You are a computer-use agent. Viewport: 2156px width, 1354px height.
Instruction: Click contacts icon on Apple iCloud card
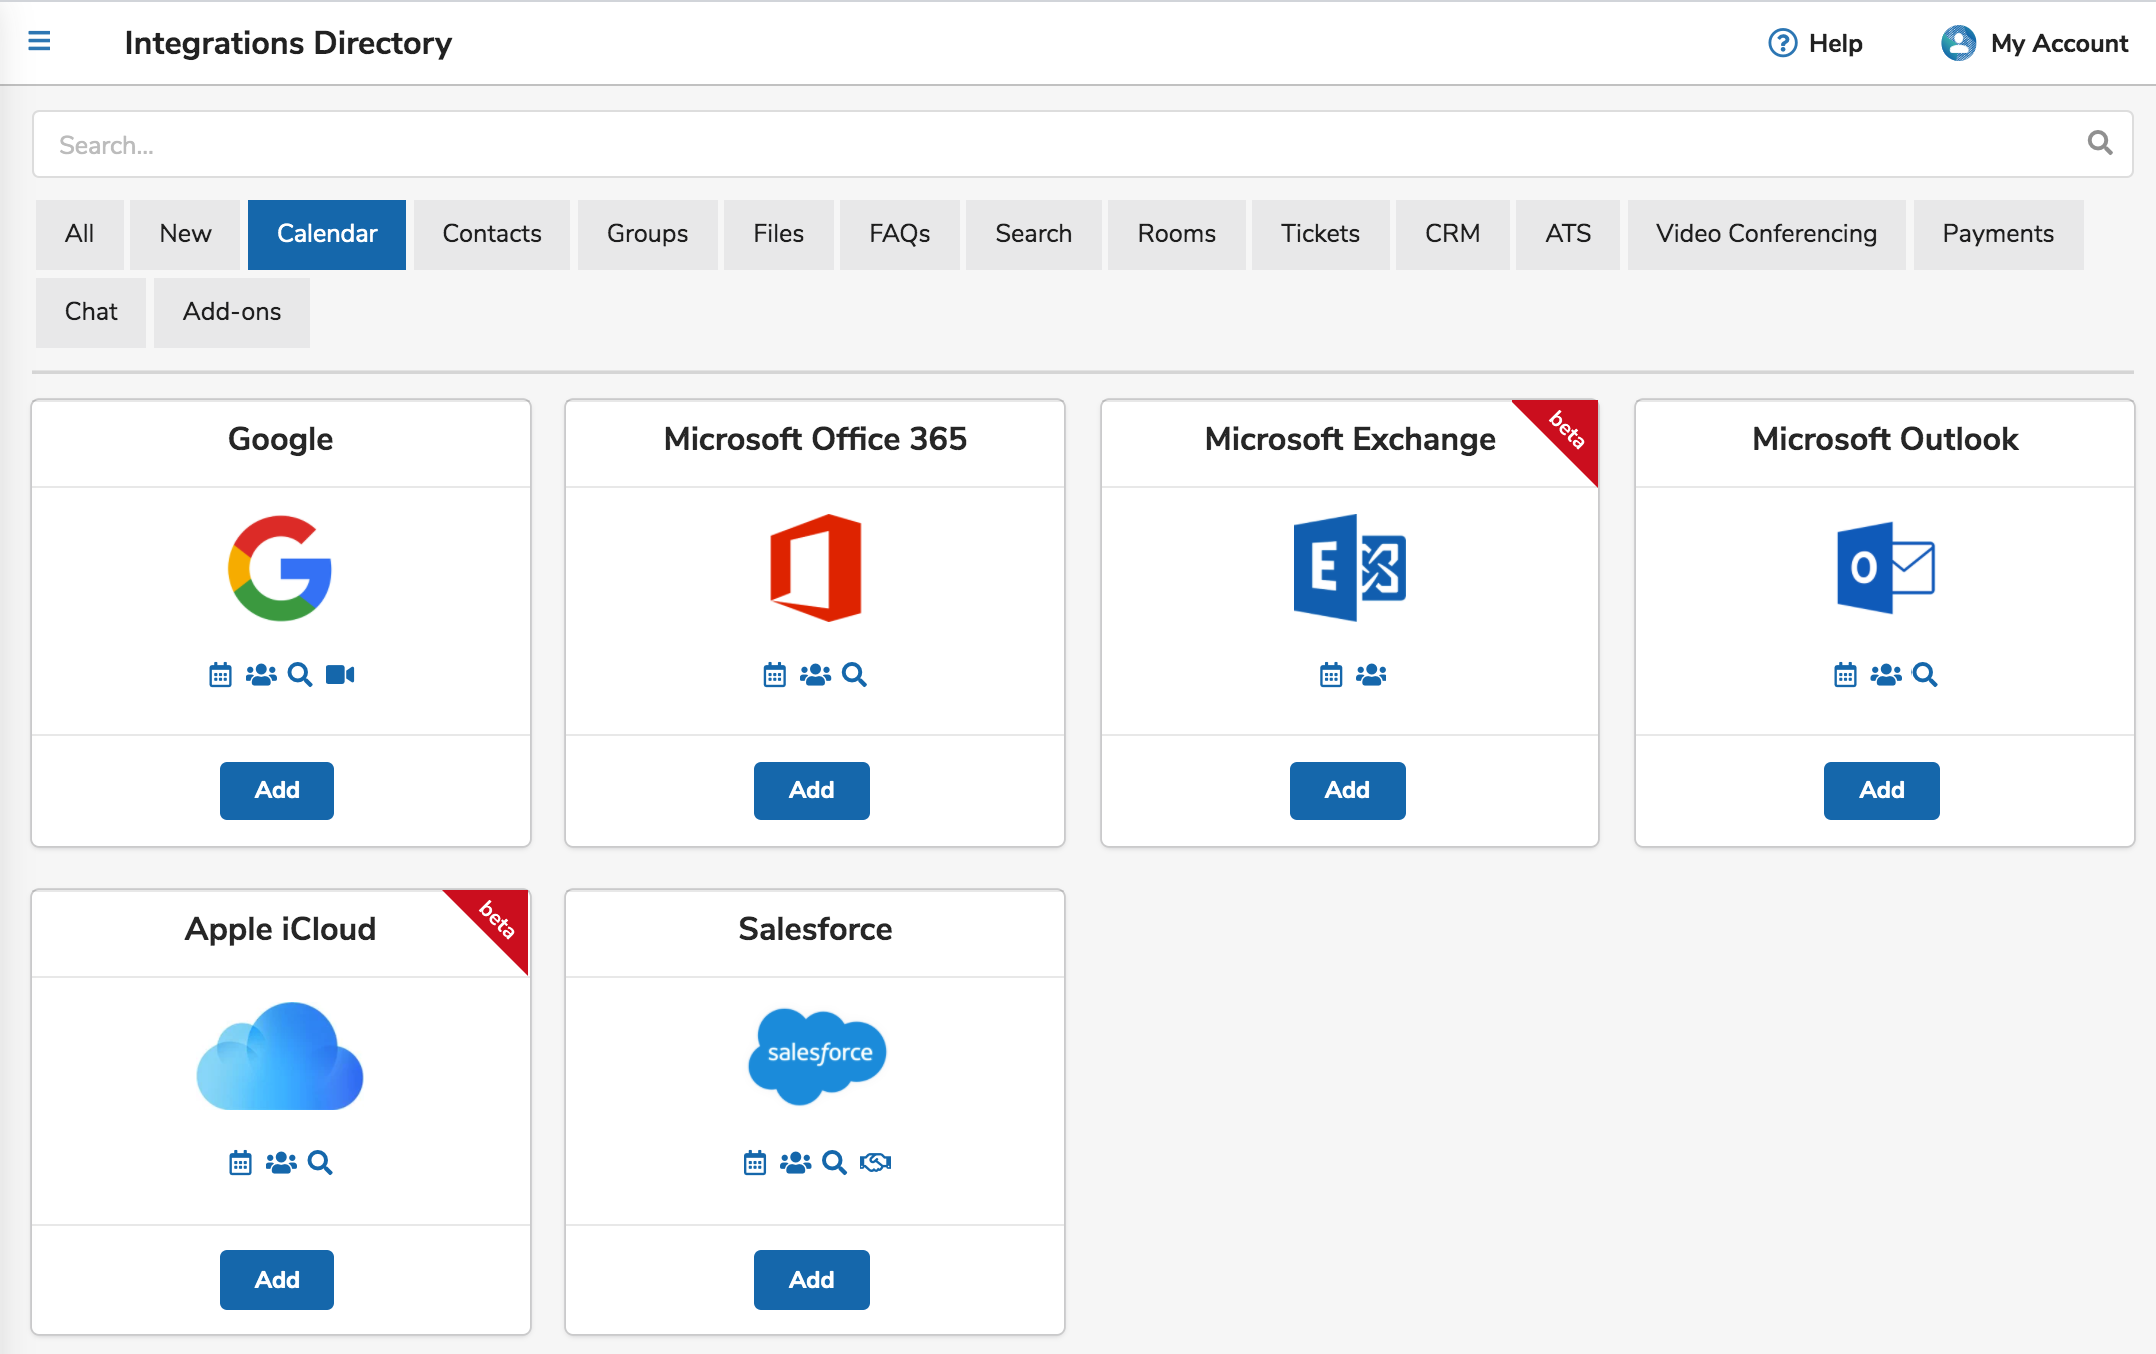(x=281, y=1162)
